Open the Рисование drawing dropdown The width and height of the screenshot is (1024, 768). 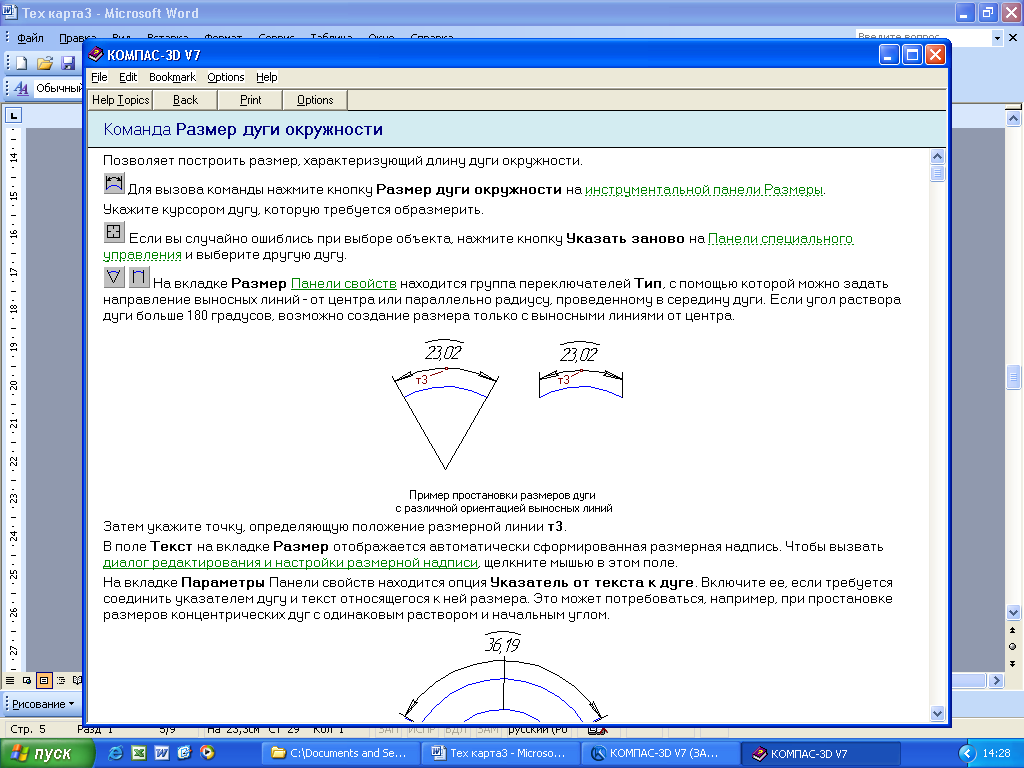pyautogui.click(x=43, y=704)
